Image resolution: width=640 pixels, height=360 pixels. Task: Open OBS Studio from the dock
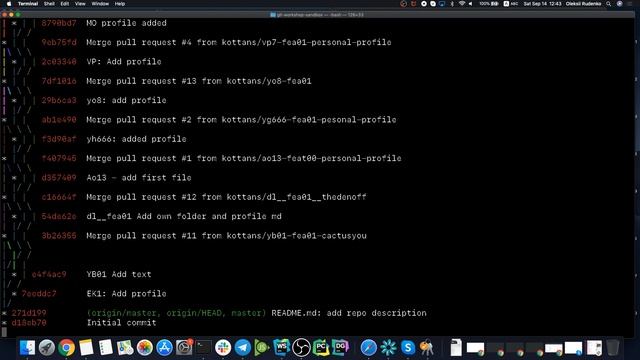pyautogui.click(x=301, y=348)
